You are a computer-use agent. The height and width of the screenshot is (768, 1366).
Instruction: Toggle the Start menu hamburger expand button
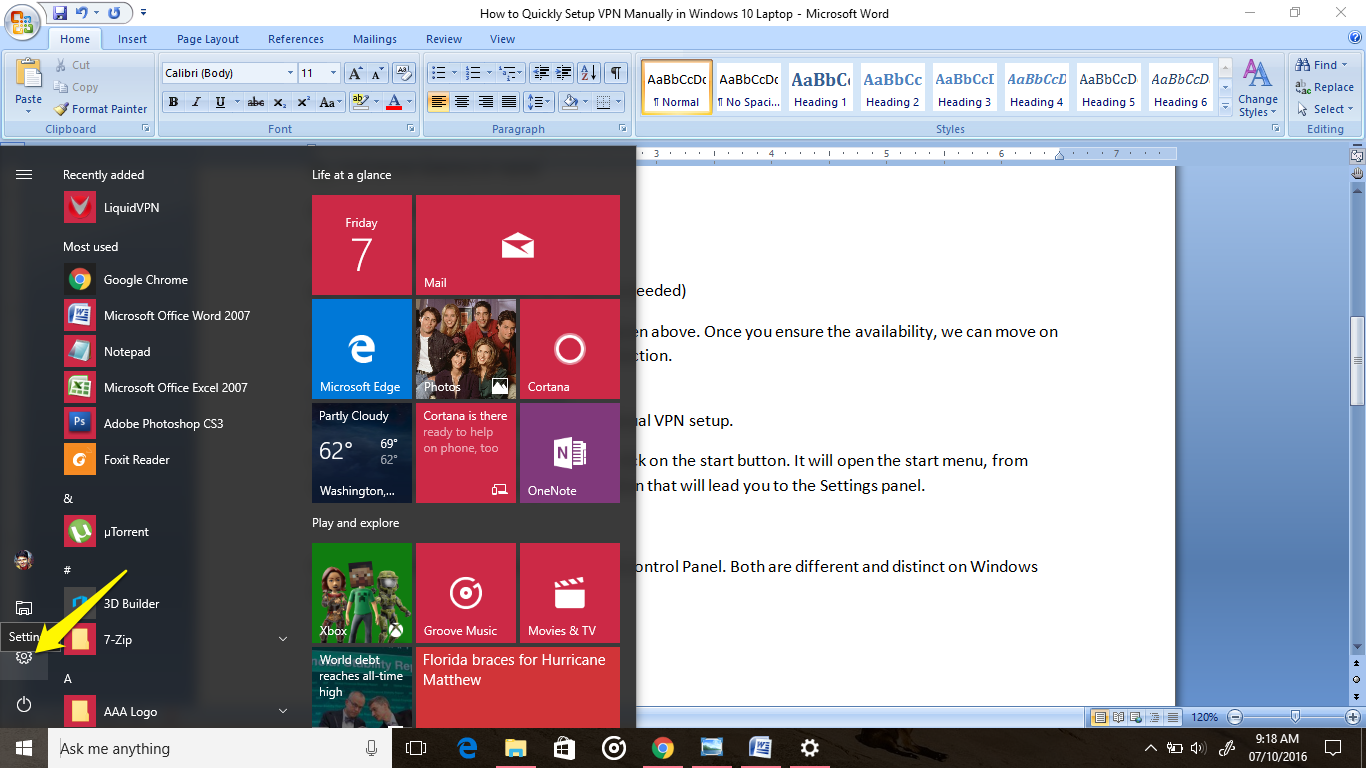pyautogui.click(x=24, y=174)
